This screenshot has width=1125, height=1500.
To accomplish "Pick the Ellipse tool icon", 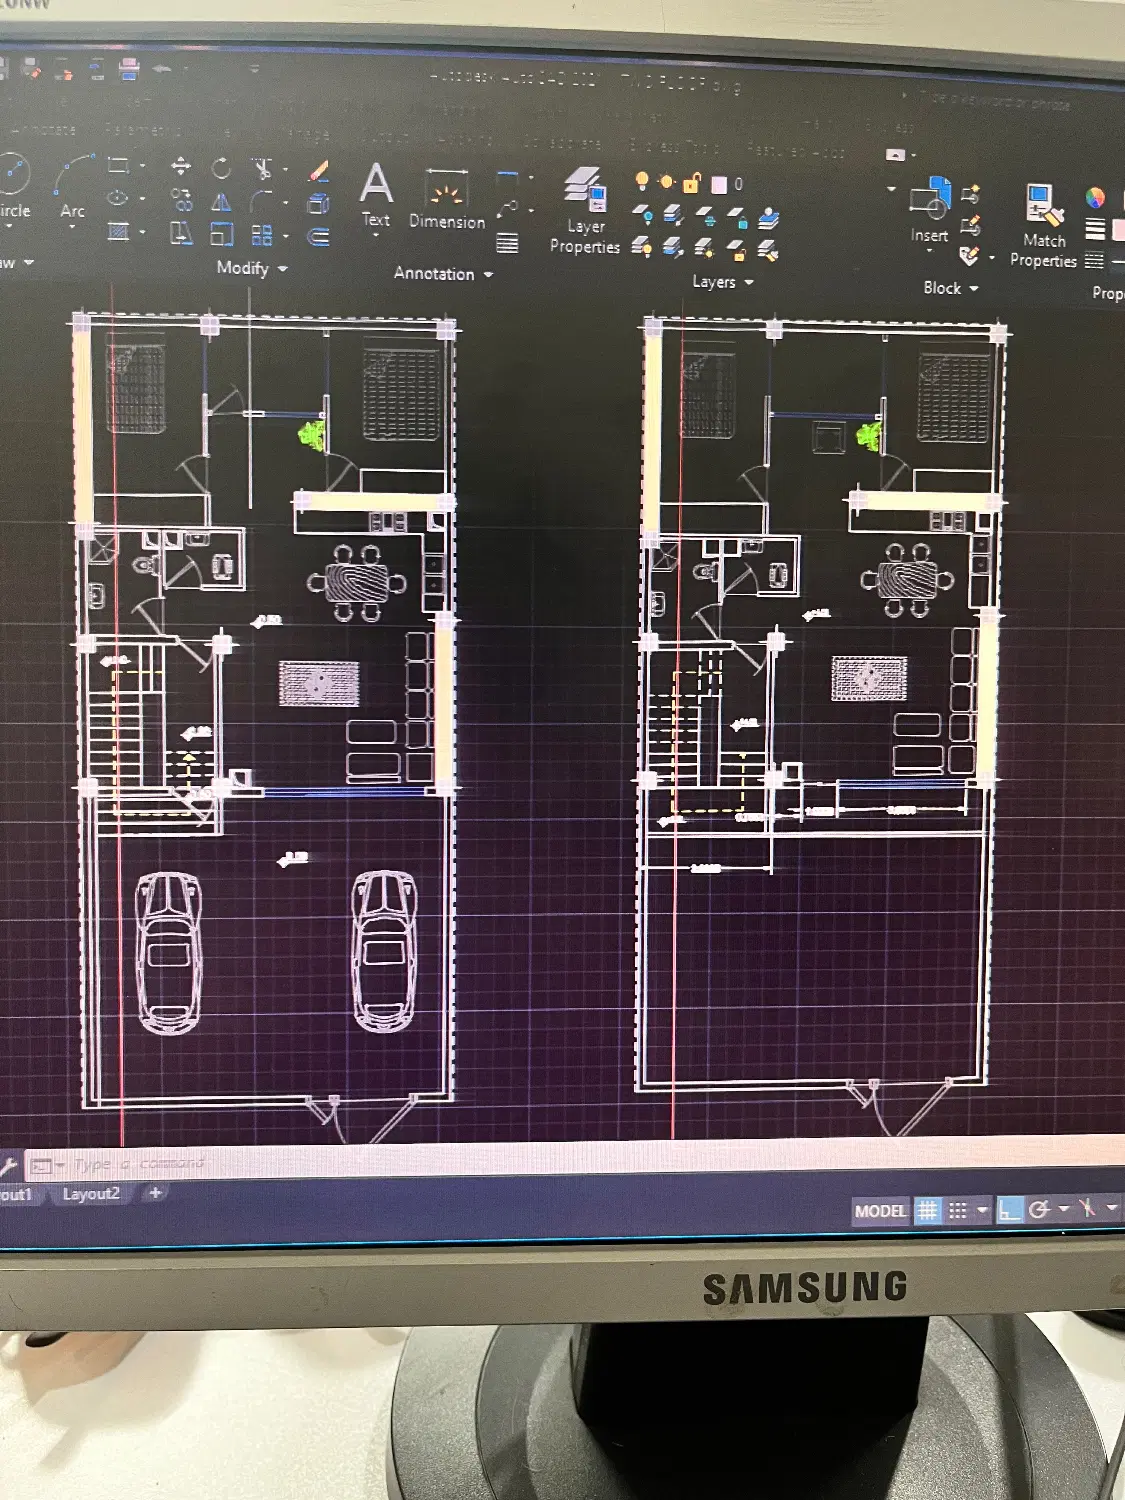I will pyautogui.click(x=118, y=198).
